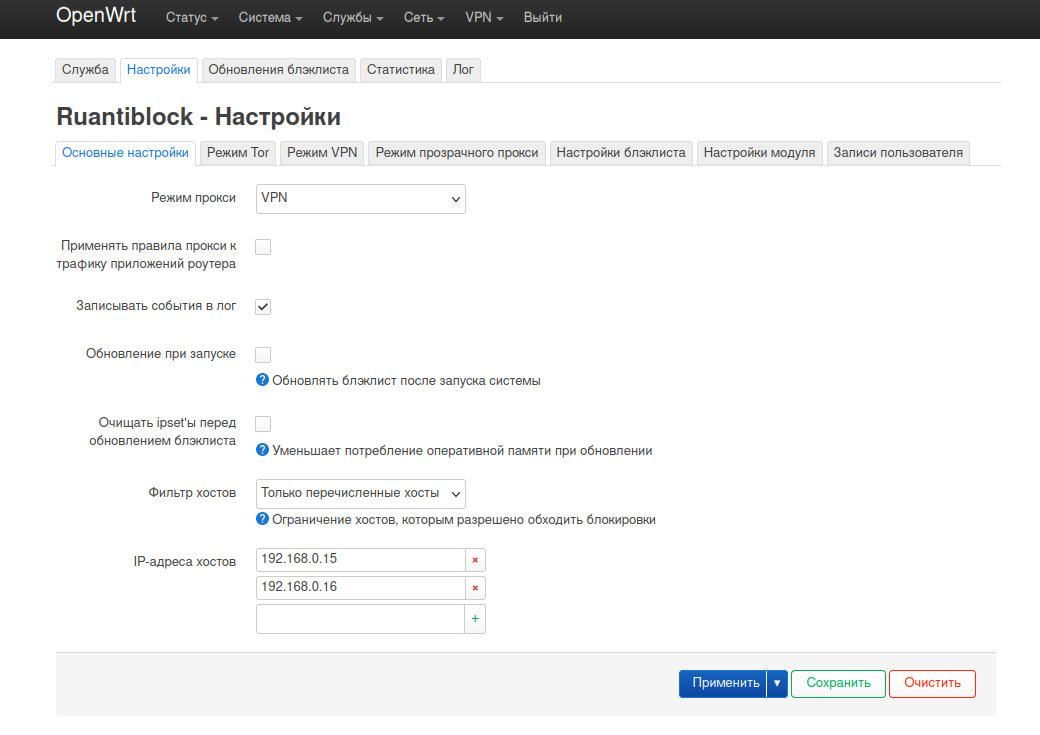Image resolution: width=1040 pixels, height=735 pixels.
Task: Delete the 192.168.0.16 host entry
Action: (x=475, y=588)
